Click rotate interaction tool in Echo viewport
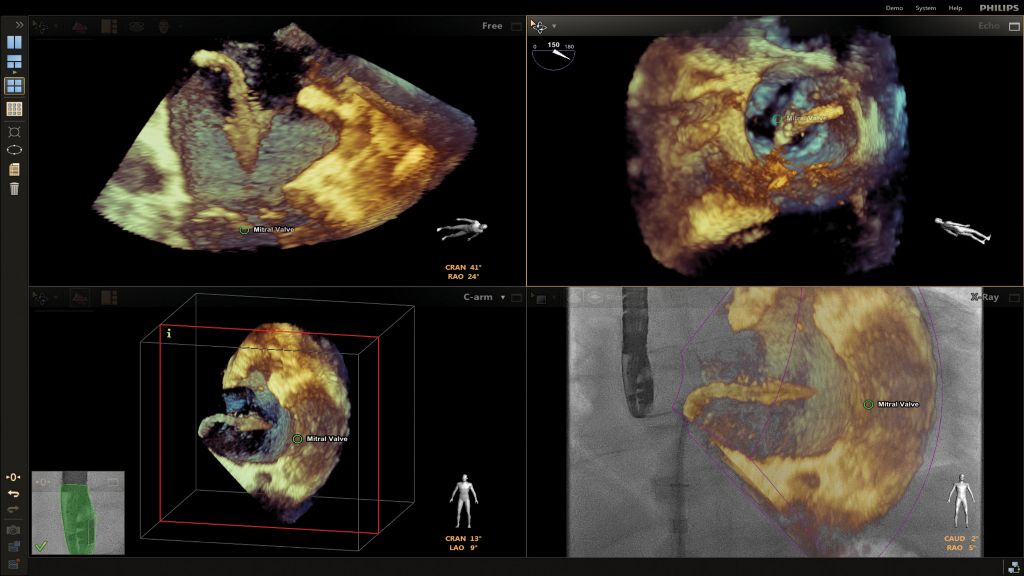1024x576 pixels. pyautogui.click(x=538, y=26)
